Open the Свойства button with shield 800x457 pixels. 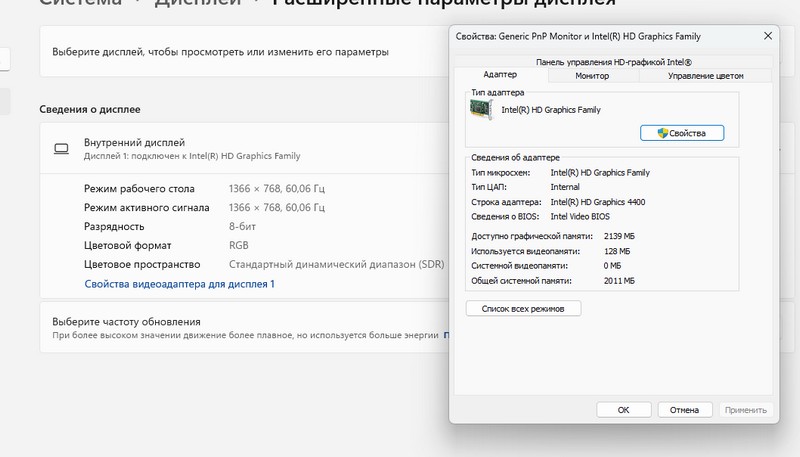coord(681,133)
